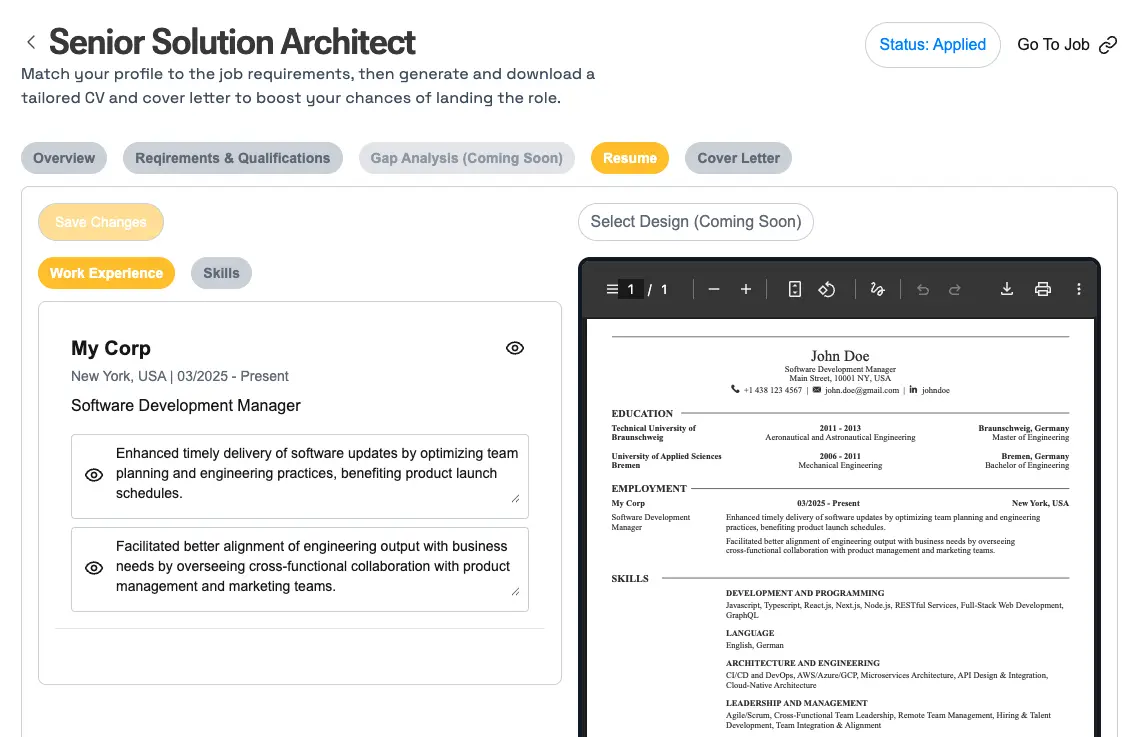Go back using the arrow beside title

(x=31, y=42)
